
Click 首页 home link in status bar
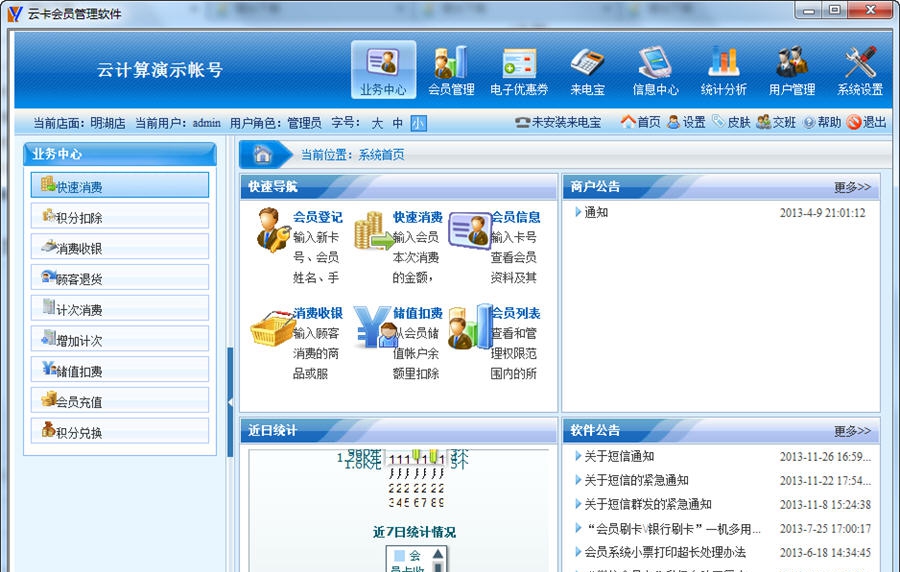point(641,122)
